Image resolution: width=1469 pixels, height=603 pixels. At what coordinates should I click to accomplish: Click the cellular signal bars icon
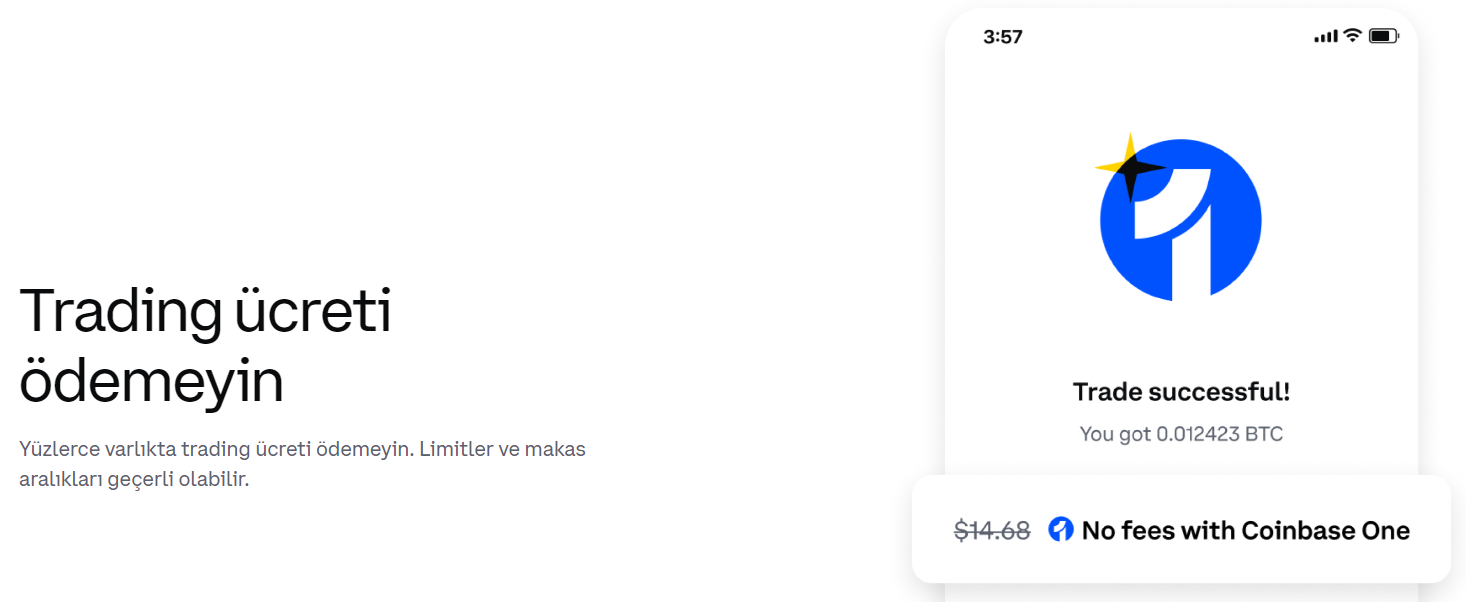click(x=1326, y=37)
